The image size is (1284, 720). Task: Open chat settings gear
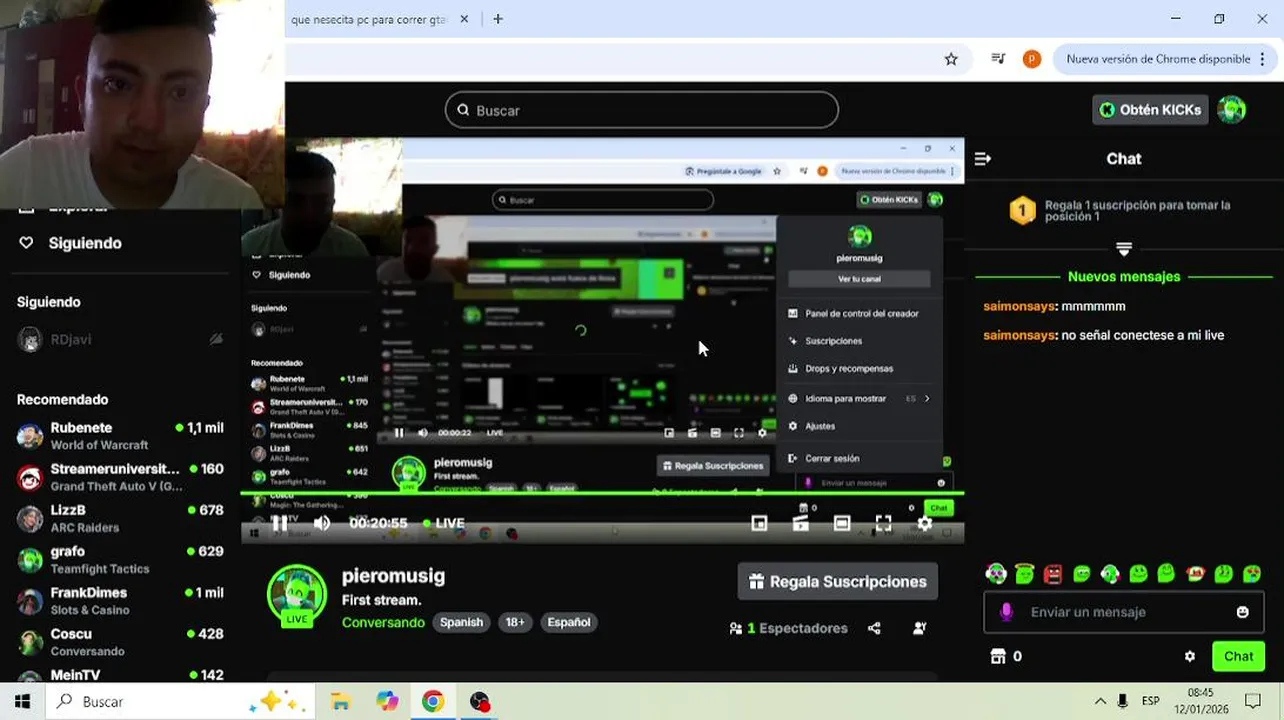coord(1190,656)
